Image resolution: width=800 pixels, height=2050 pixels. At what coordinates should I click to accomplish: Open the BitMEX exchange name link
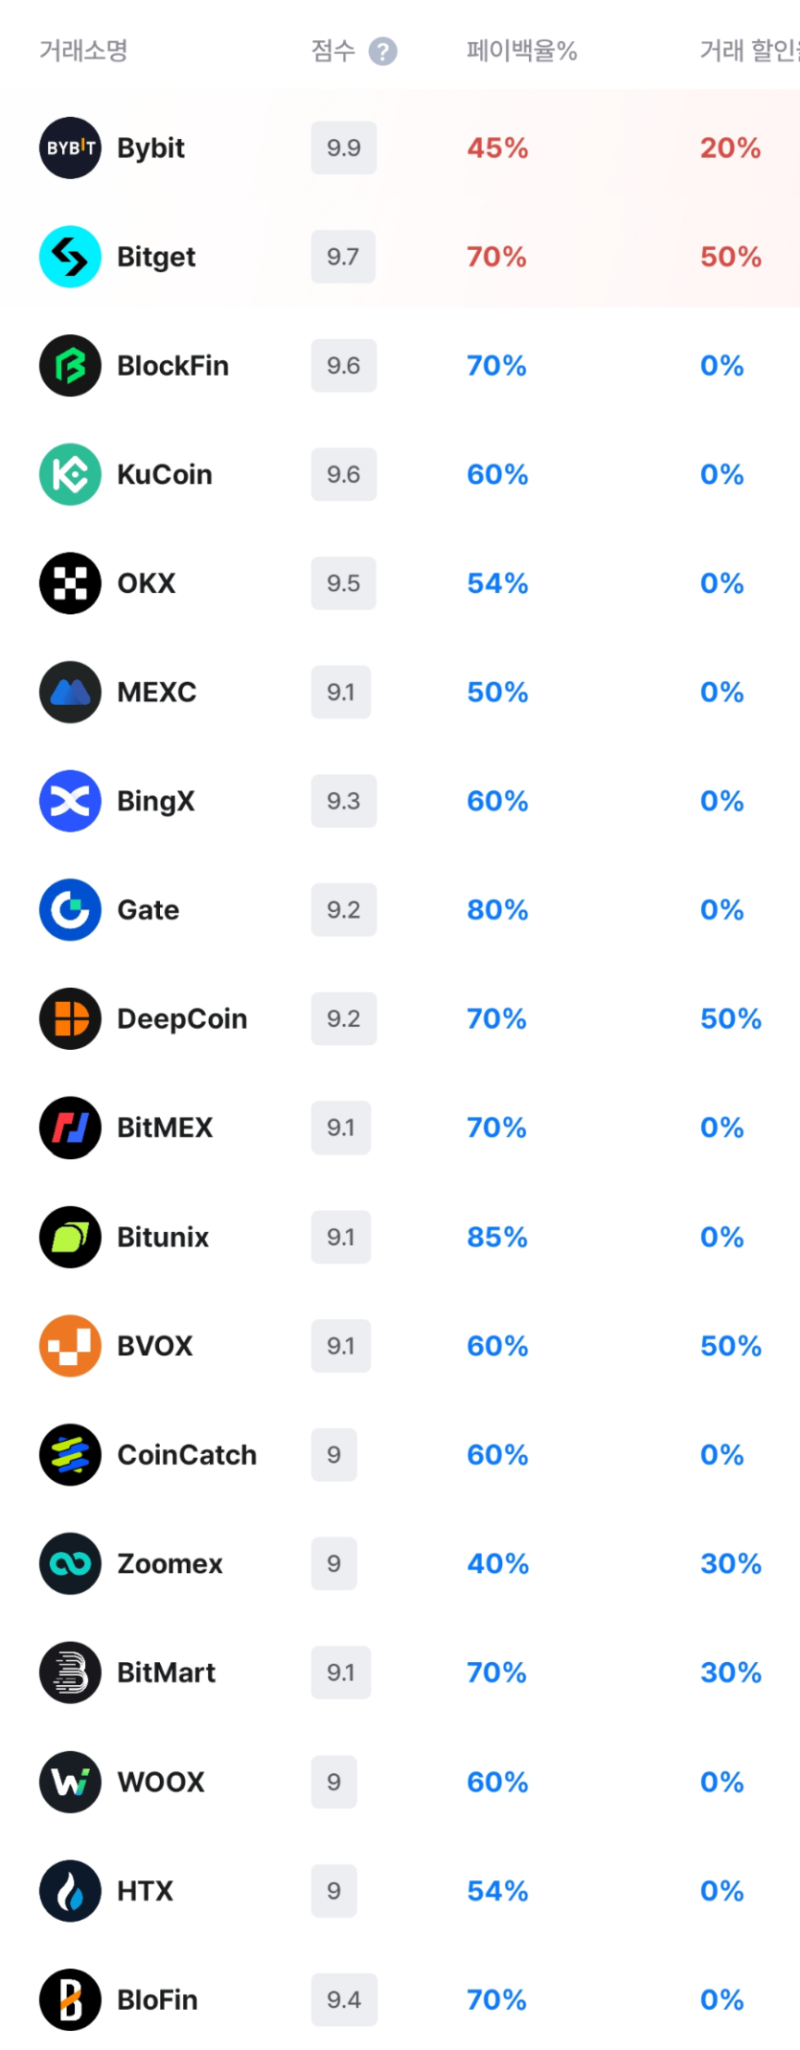(165, 1128)
